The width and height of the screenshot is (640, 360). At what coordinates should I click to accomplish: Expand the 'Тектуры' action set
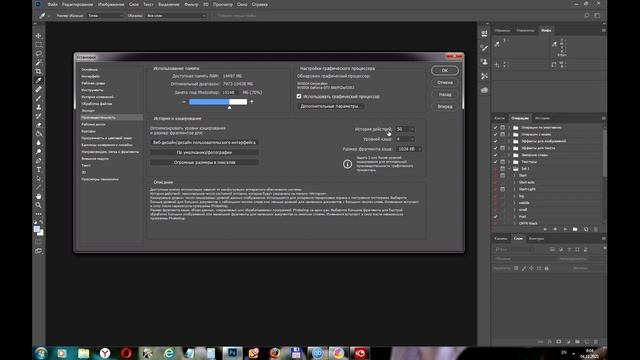click(509, 162)
